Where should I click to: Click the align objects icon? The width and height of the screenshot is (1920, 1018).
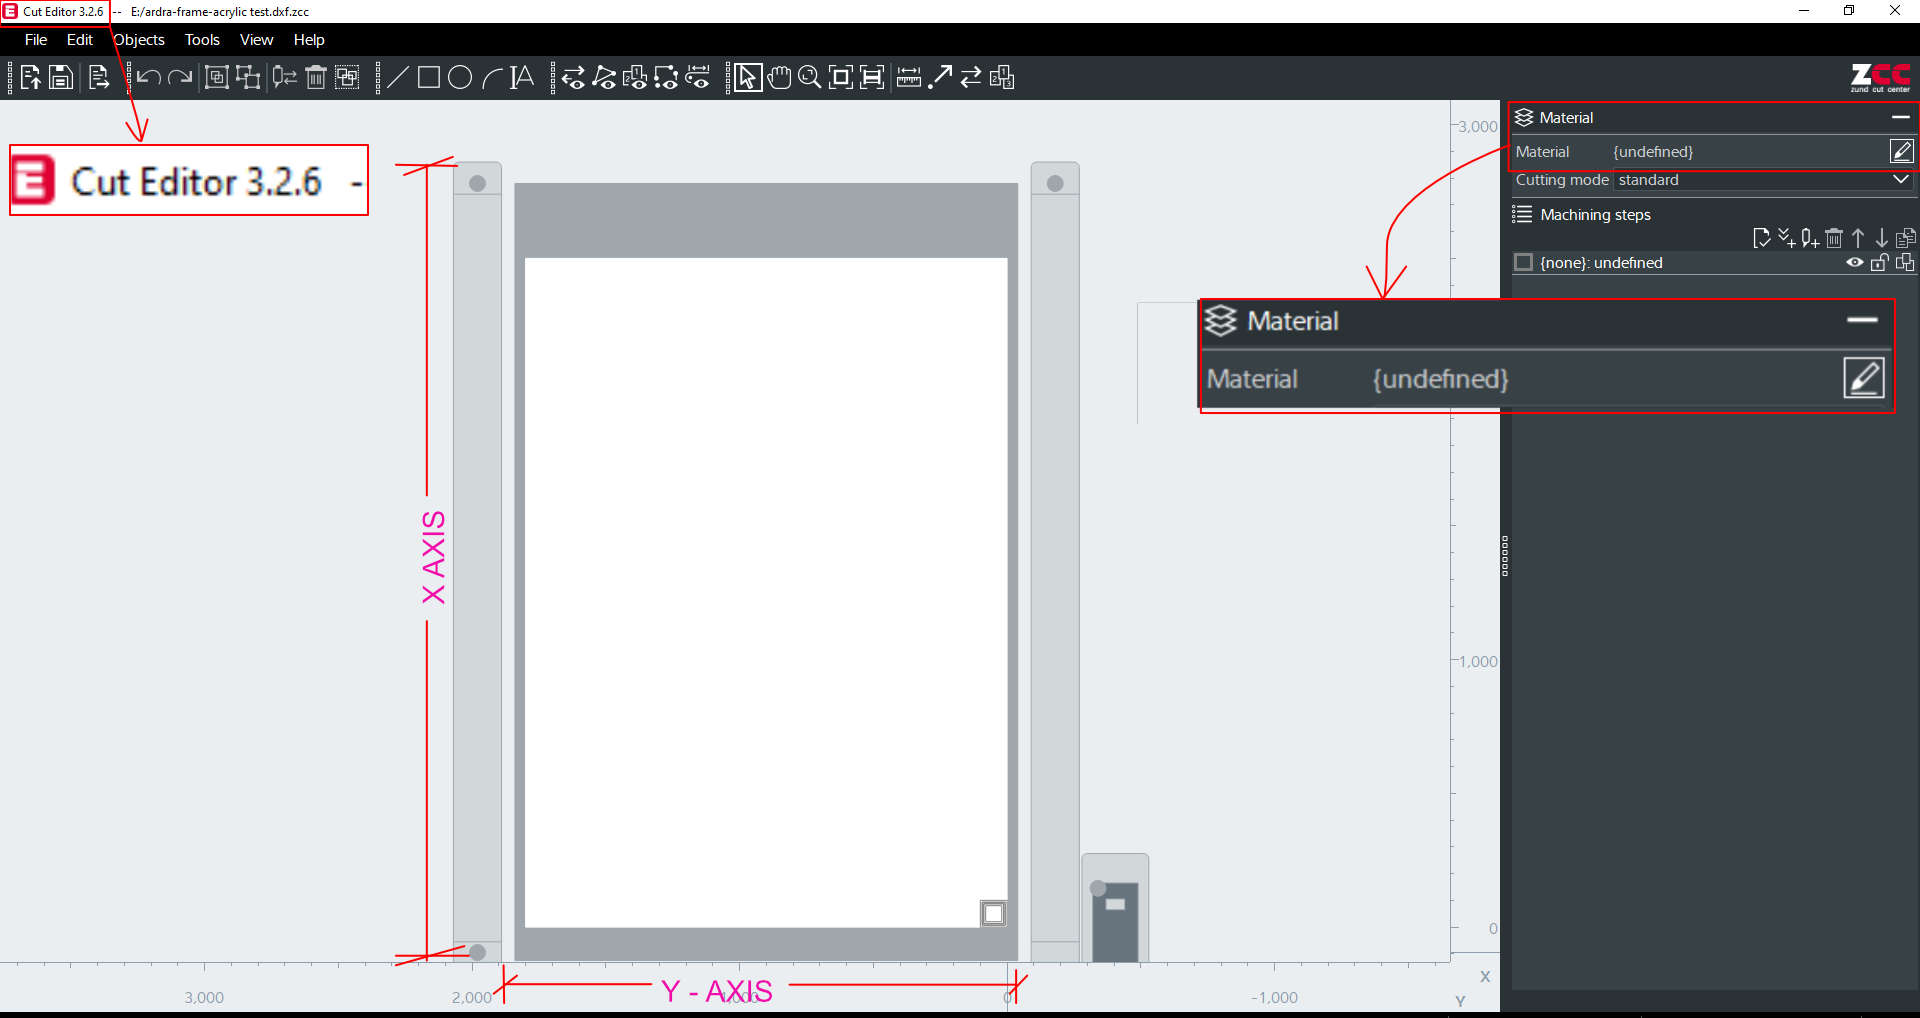285,77
